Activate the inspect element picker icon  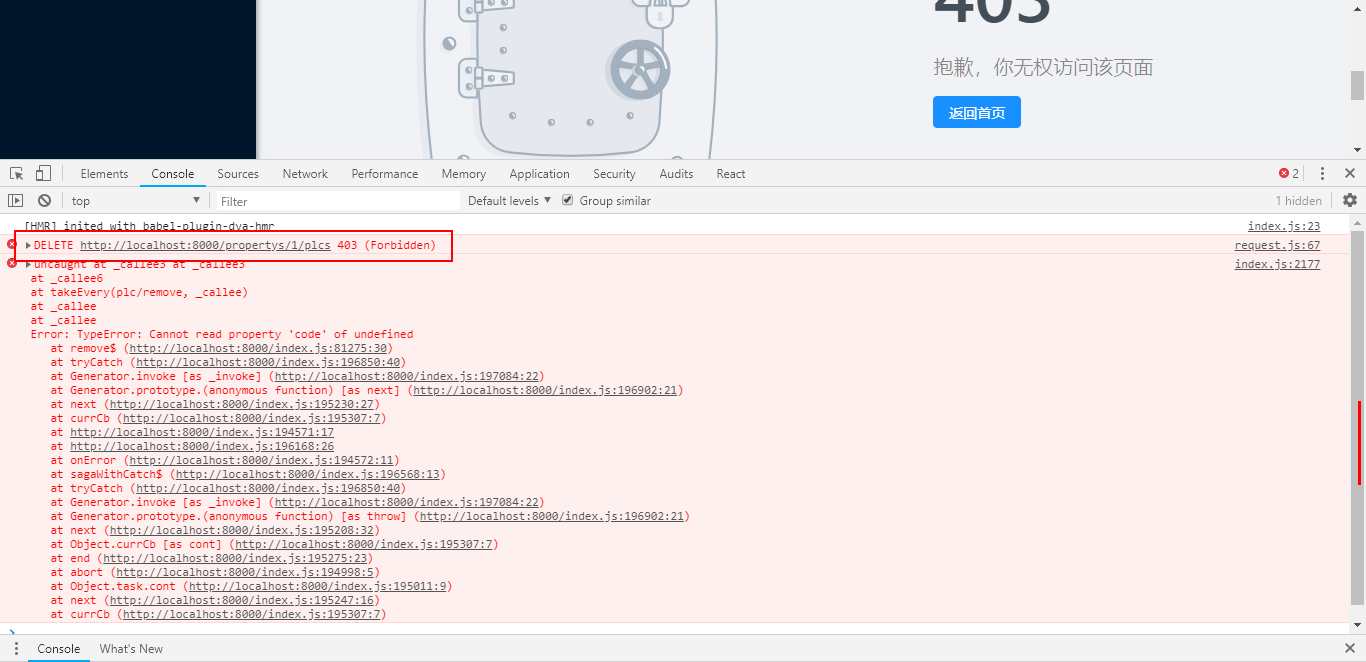17,173
